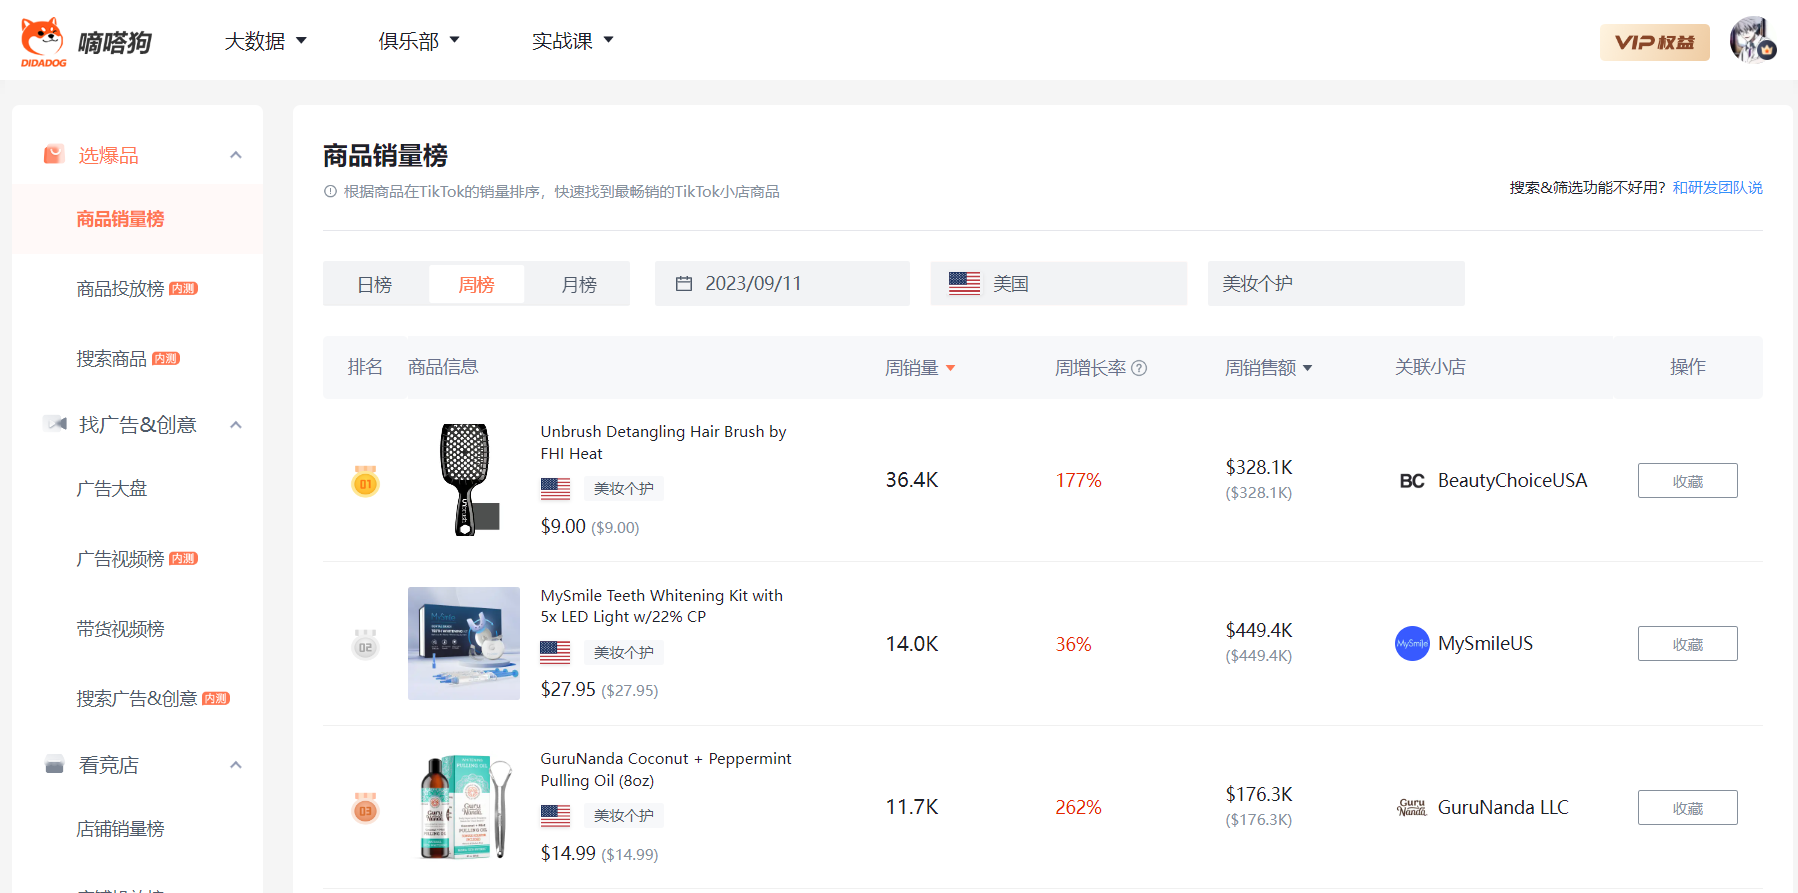The width and height of the screenshot is (1798, 893).
Task: Click the gold rank 01 medal icon
Action: [x=365, y=482]
